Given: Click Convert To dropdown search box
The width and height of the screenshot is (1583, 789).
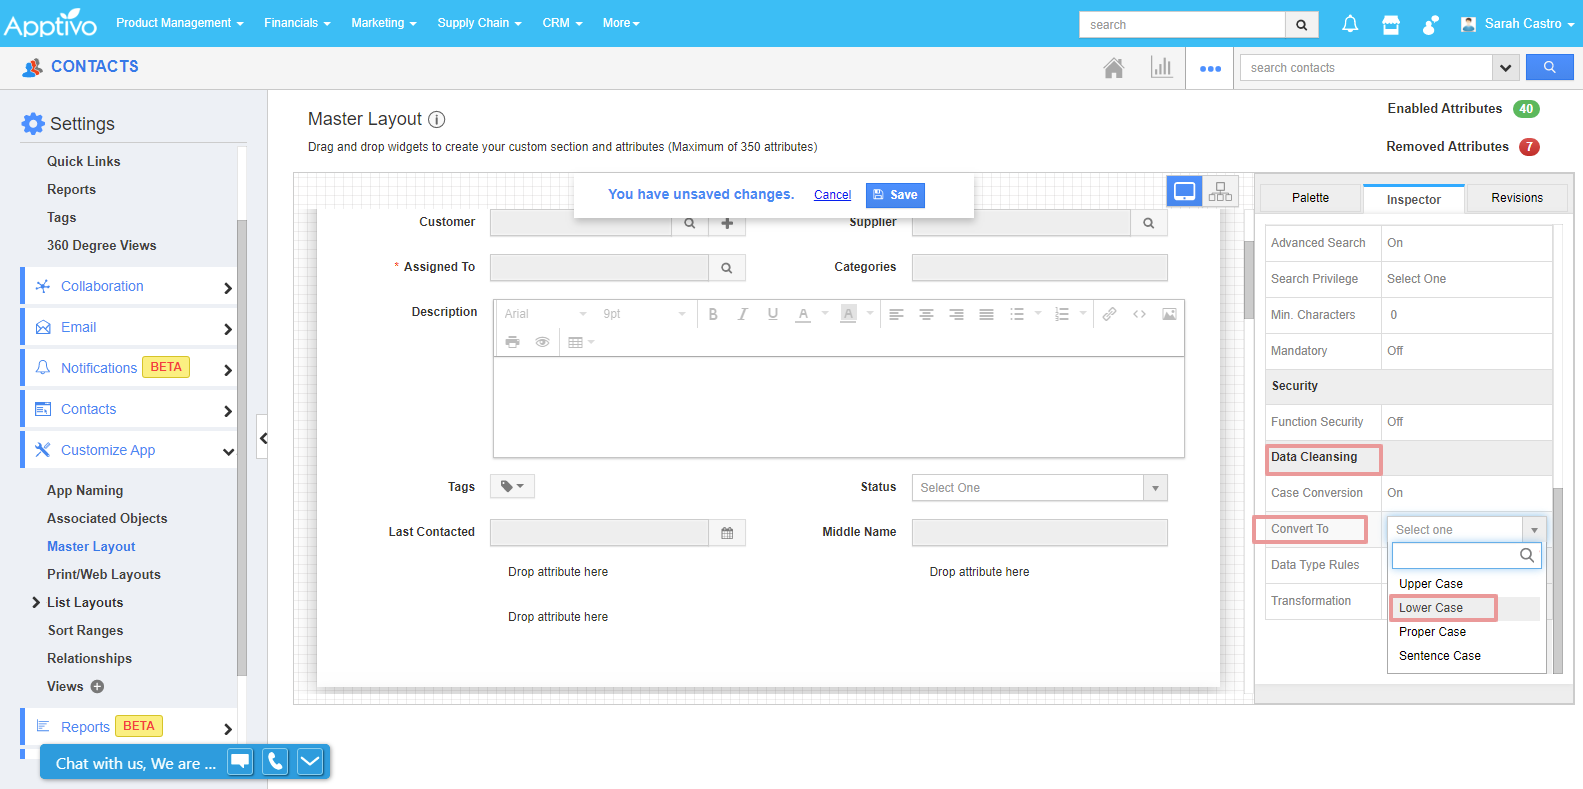Looking at the screenshot, I should [1466, 555].
